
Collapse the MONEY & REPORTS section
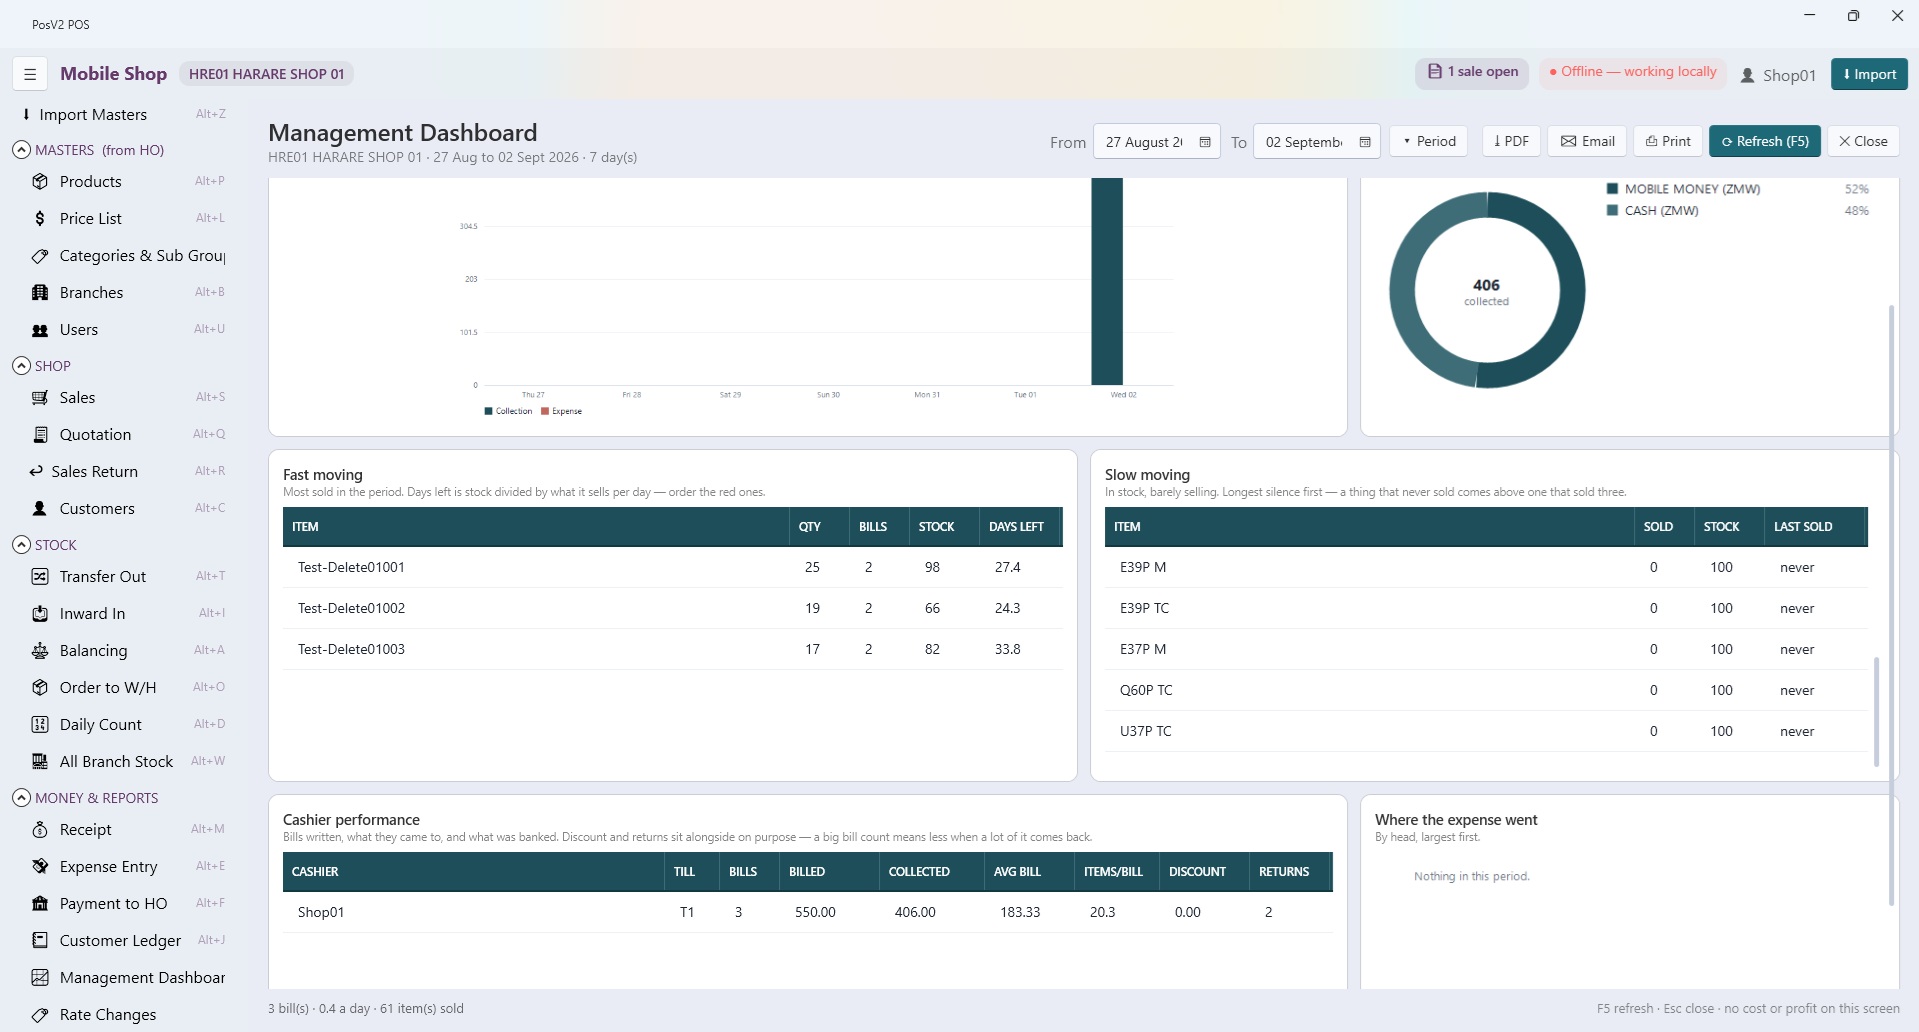coord(21,798)
